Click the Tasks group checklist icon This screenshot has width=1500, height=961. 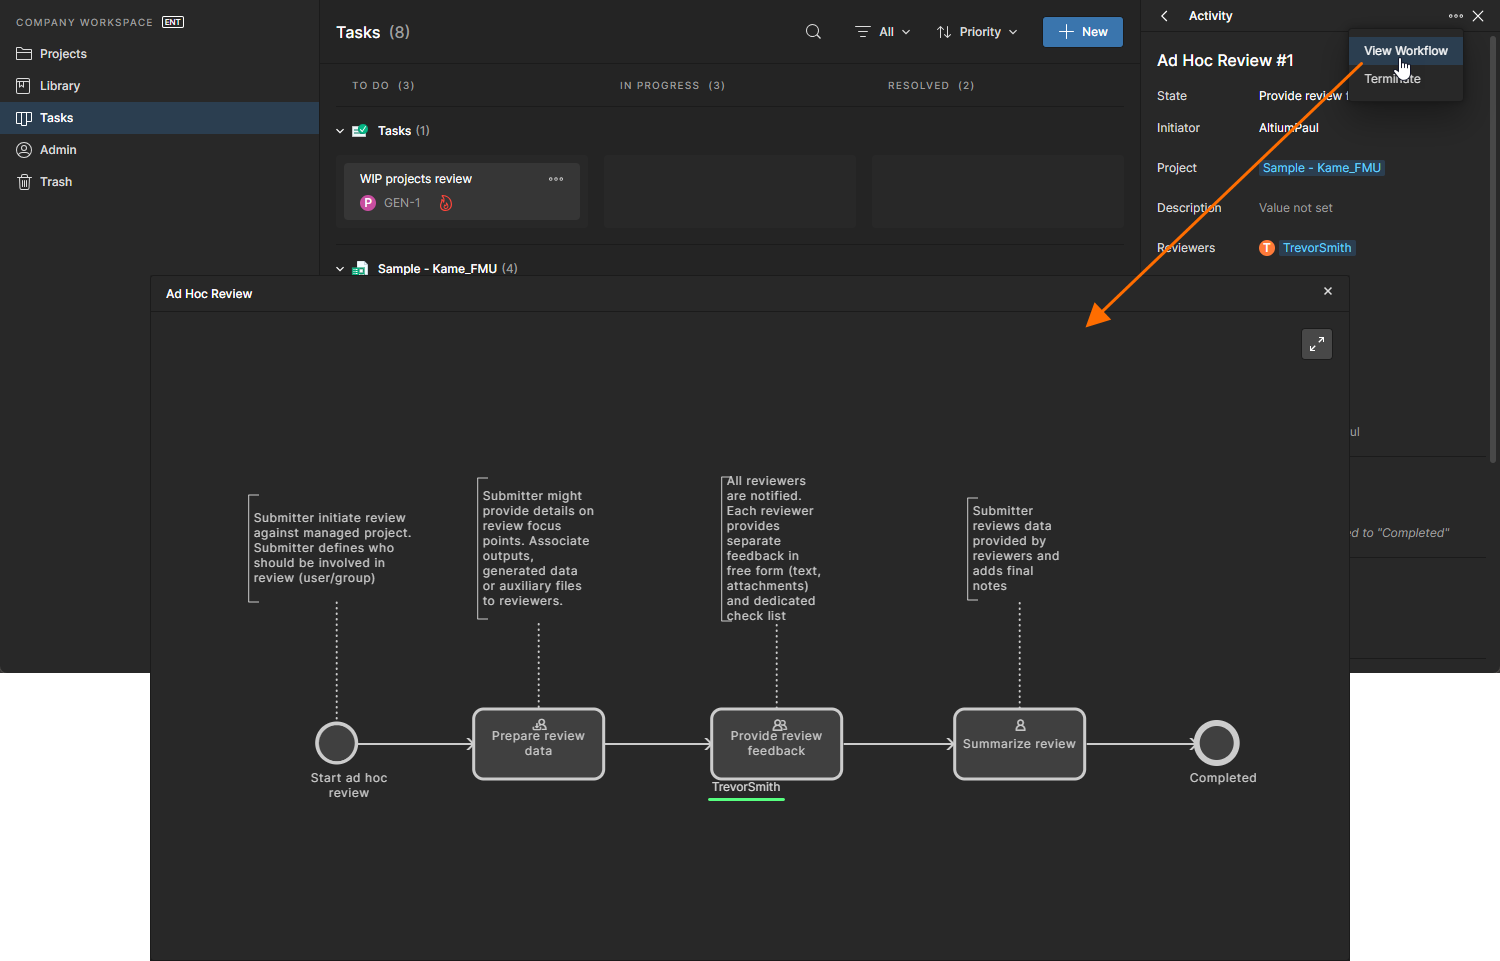pos(360,131)
